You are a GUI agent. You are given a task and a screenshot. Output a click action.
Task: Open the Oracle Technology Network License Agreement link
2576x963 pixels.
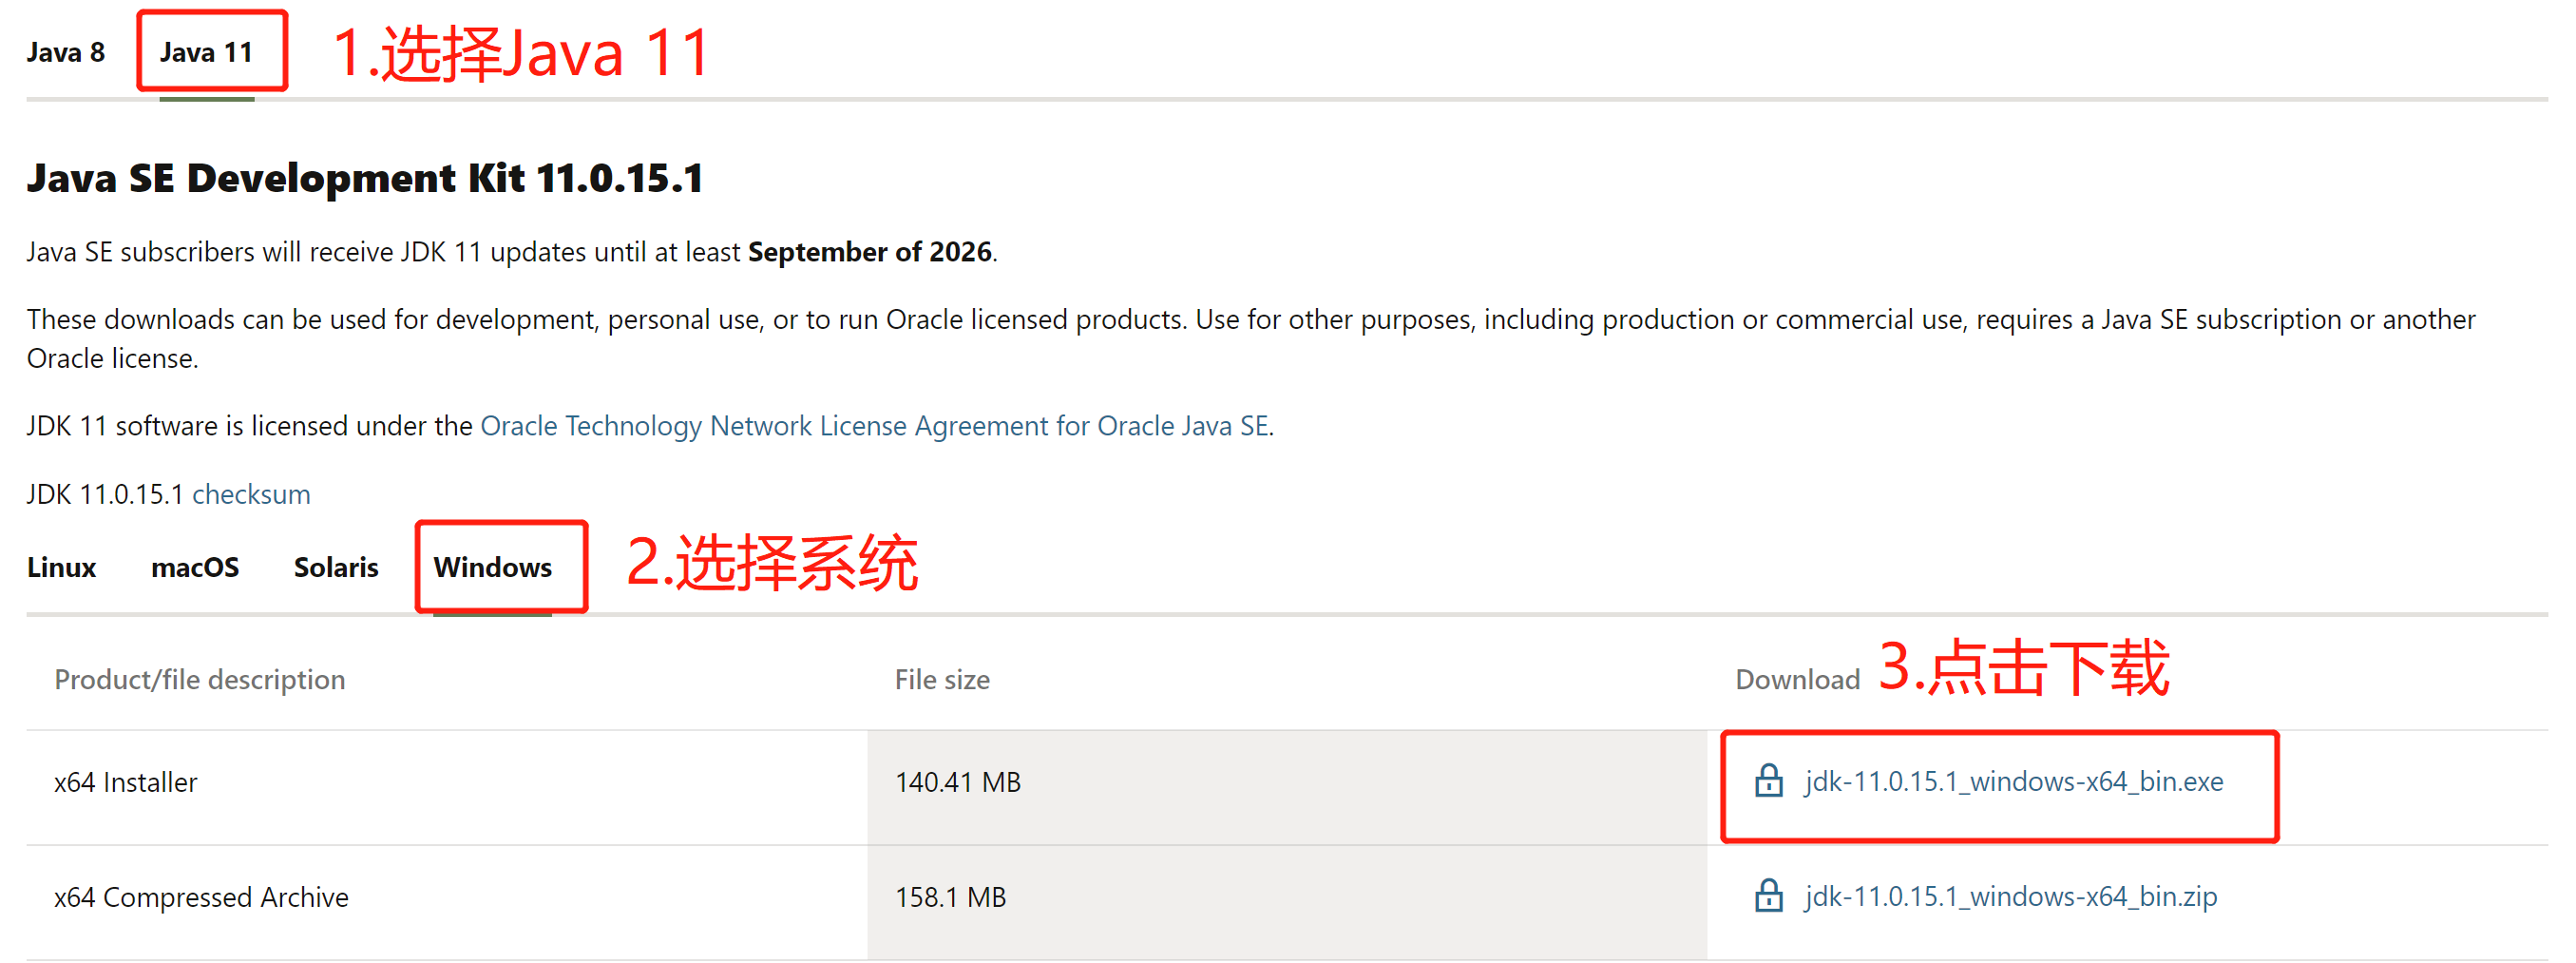pos(874,426)
